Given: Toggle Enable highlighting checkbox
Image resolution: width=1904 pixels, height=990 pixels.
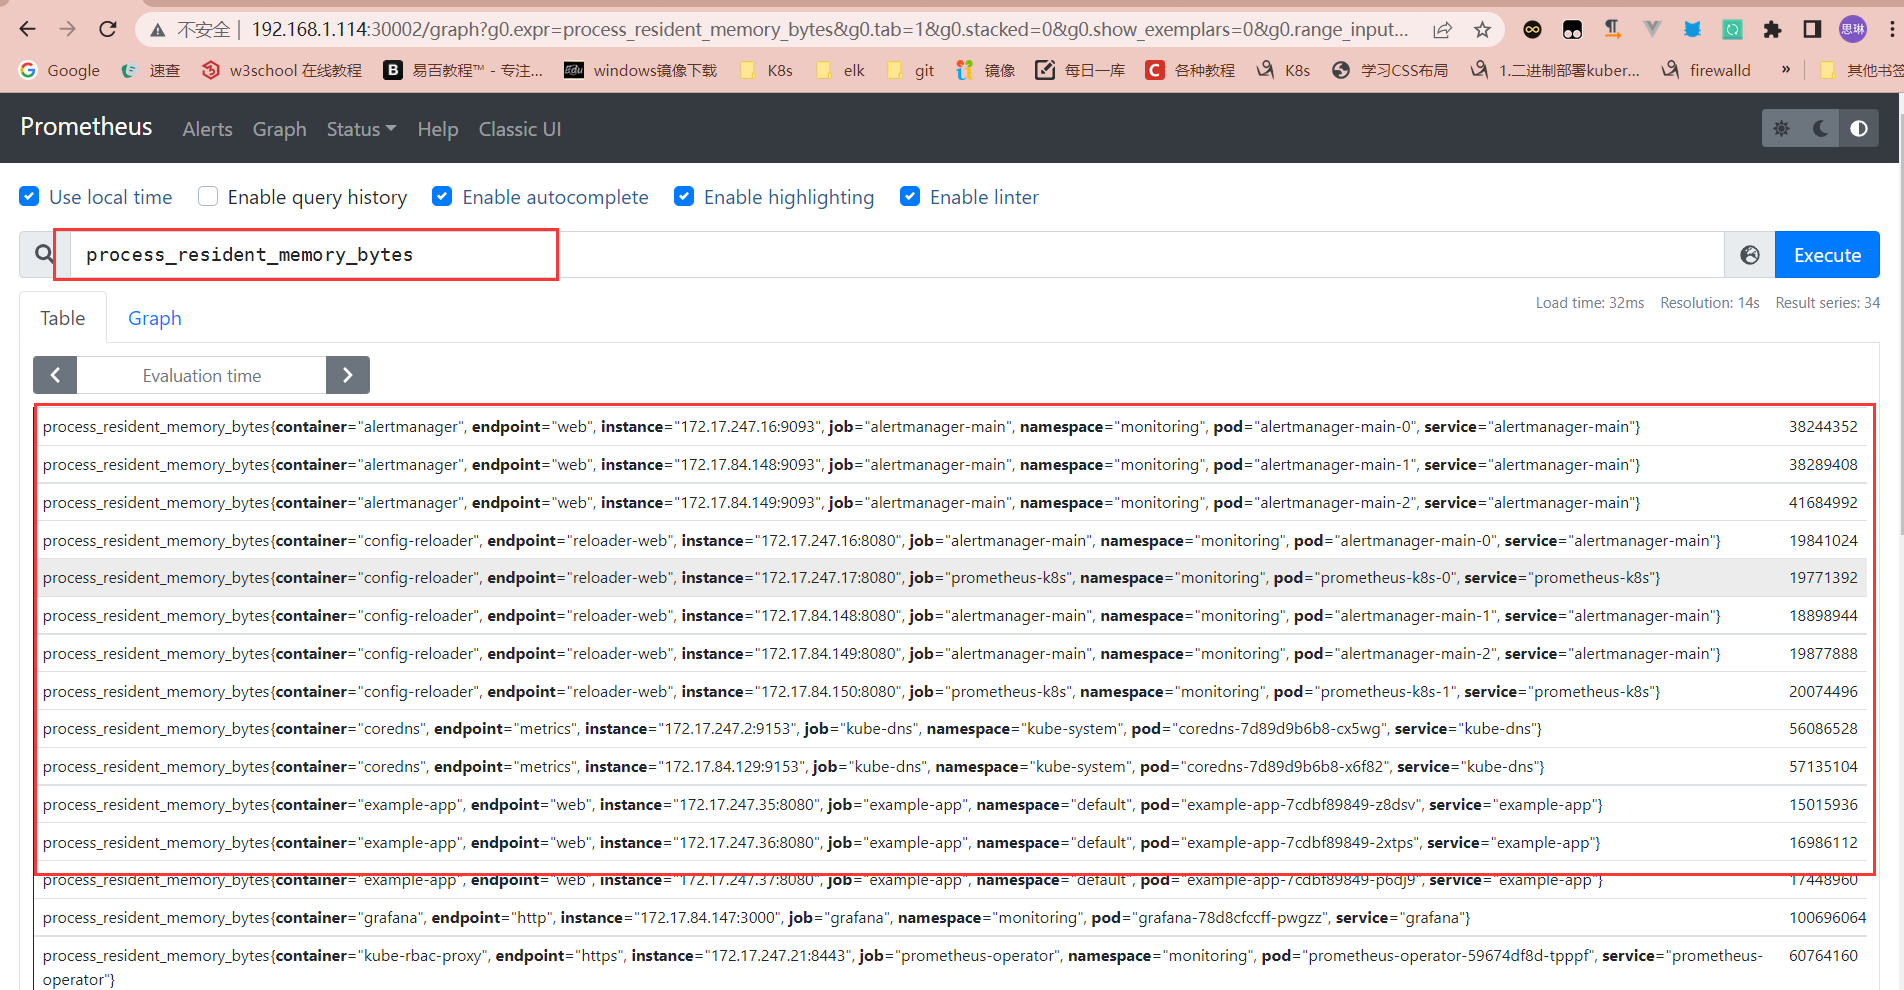Looking at the screenshot, I should pyautogui.click(x=684, y=196).
